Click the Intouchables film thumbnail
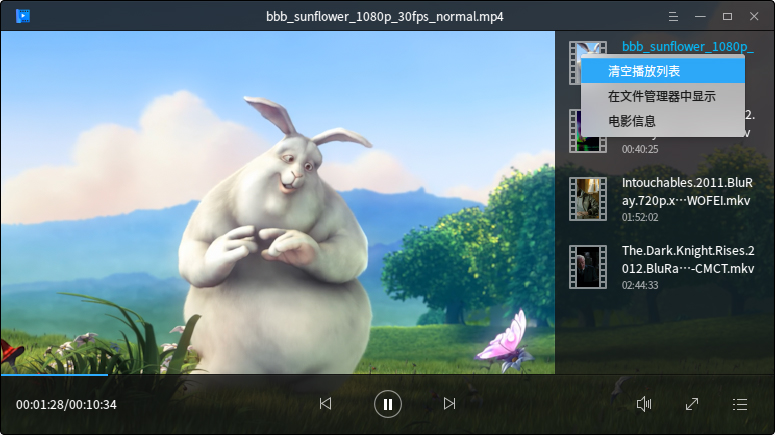Viewport: 775px width, 435px height. [x=588, y=199]
